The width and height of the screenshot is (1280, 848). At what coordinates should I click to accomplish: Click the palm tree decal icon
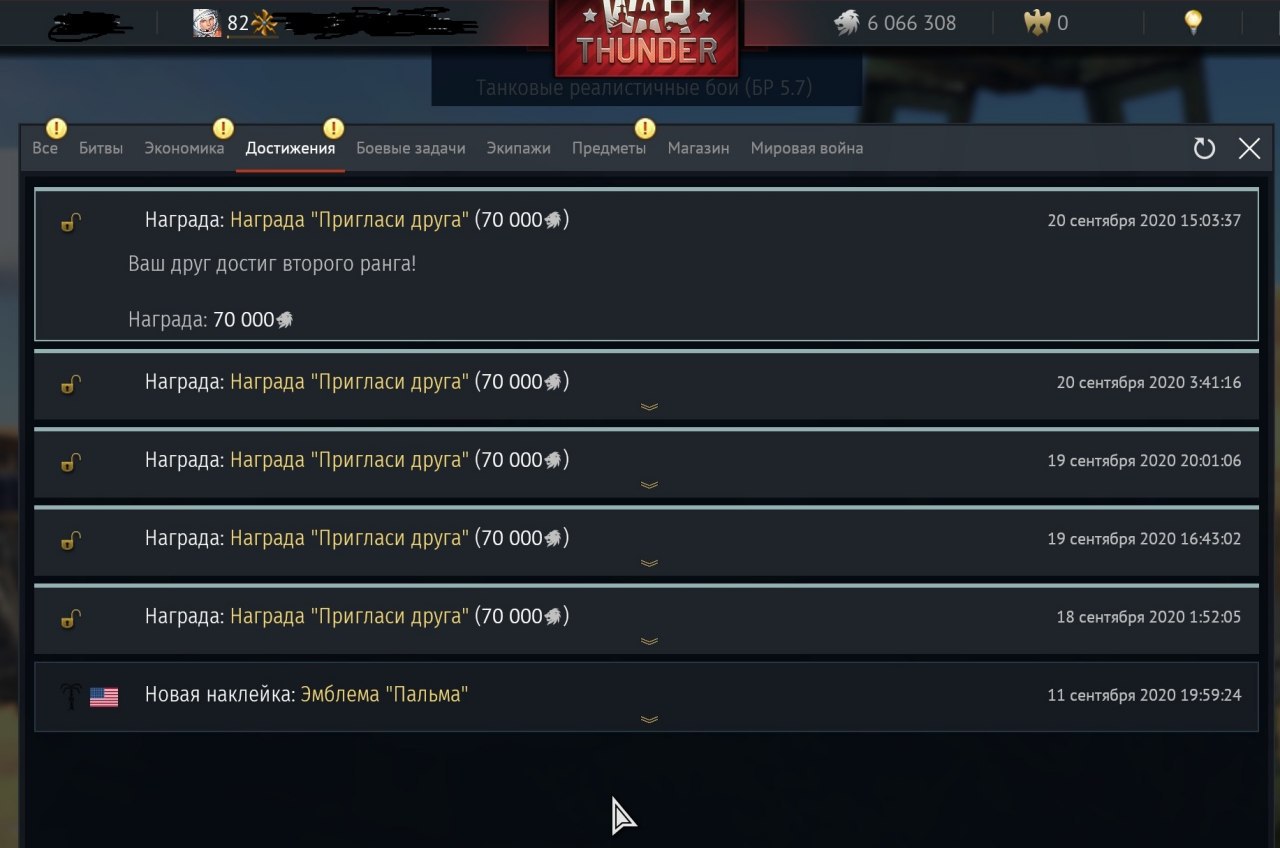pos(70,696)
